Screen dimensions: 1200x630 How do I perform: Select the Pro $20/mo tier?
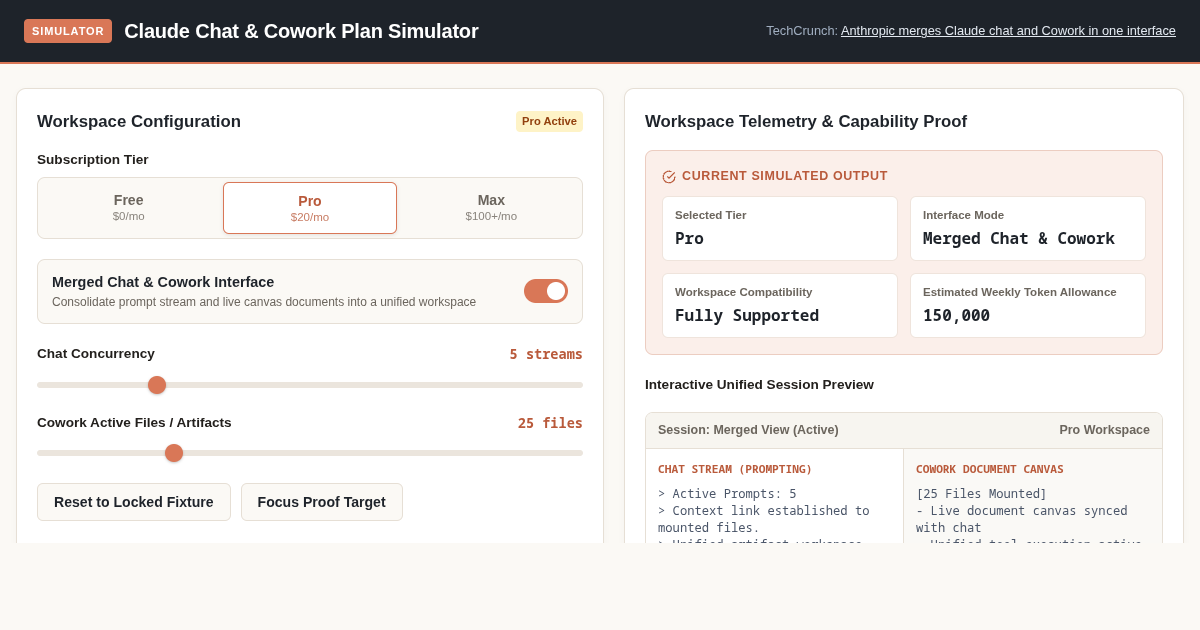click(310, 208)
